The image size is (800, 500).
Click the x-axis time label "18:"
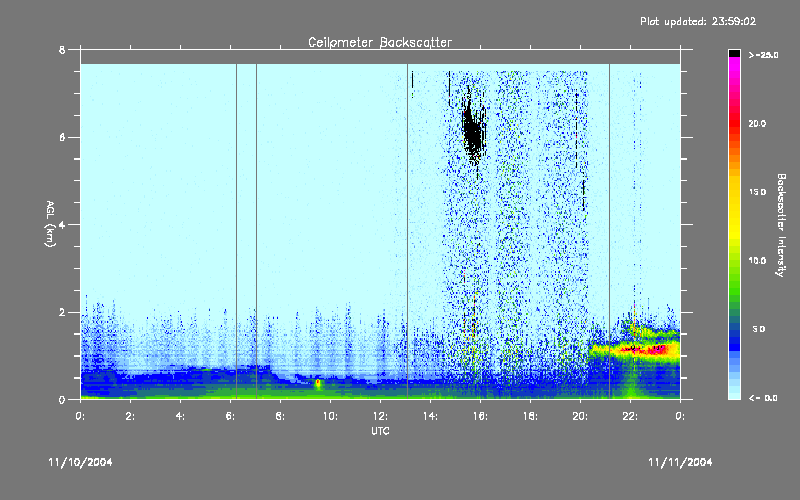coord(530,416)
